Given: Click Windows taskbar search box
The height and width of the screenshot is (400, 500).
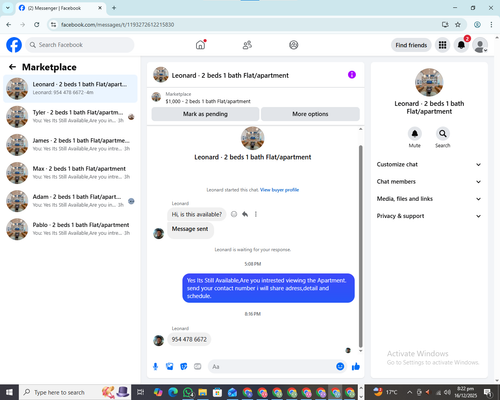Looking at the screenshot, I should coord(75,392).
